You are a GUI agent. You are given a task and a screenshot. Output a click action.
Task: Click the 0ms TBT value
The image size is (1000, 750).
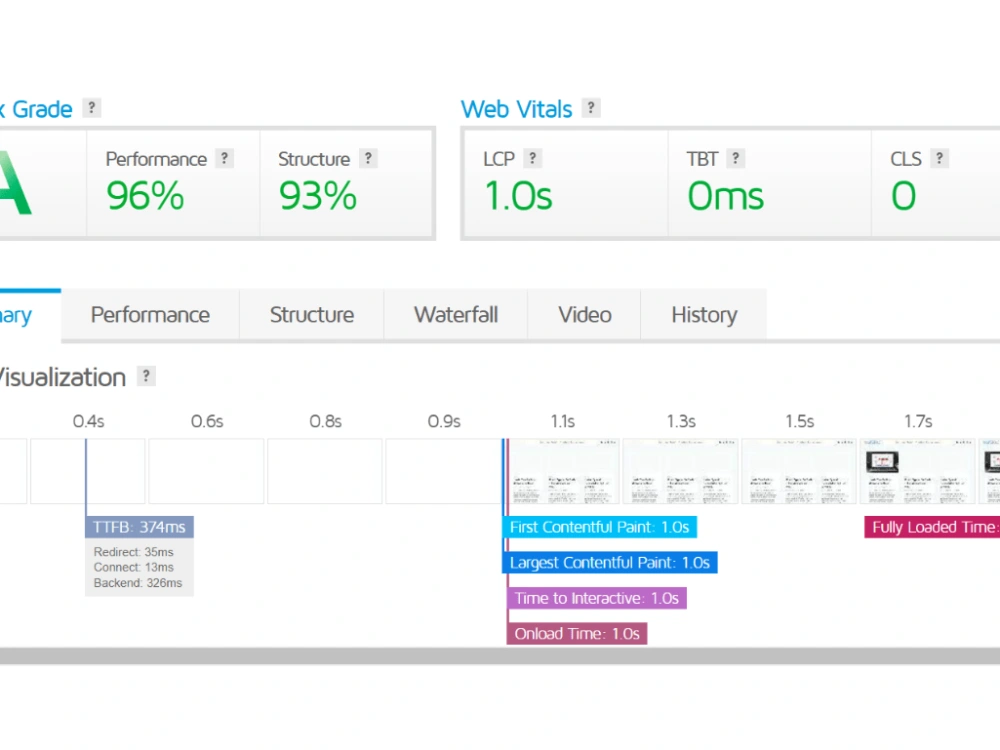(x=726, y=196)
